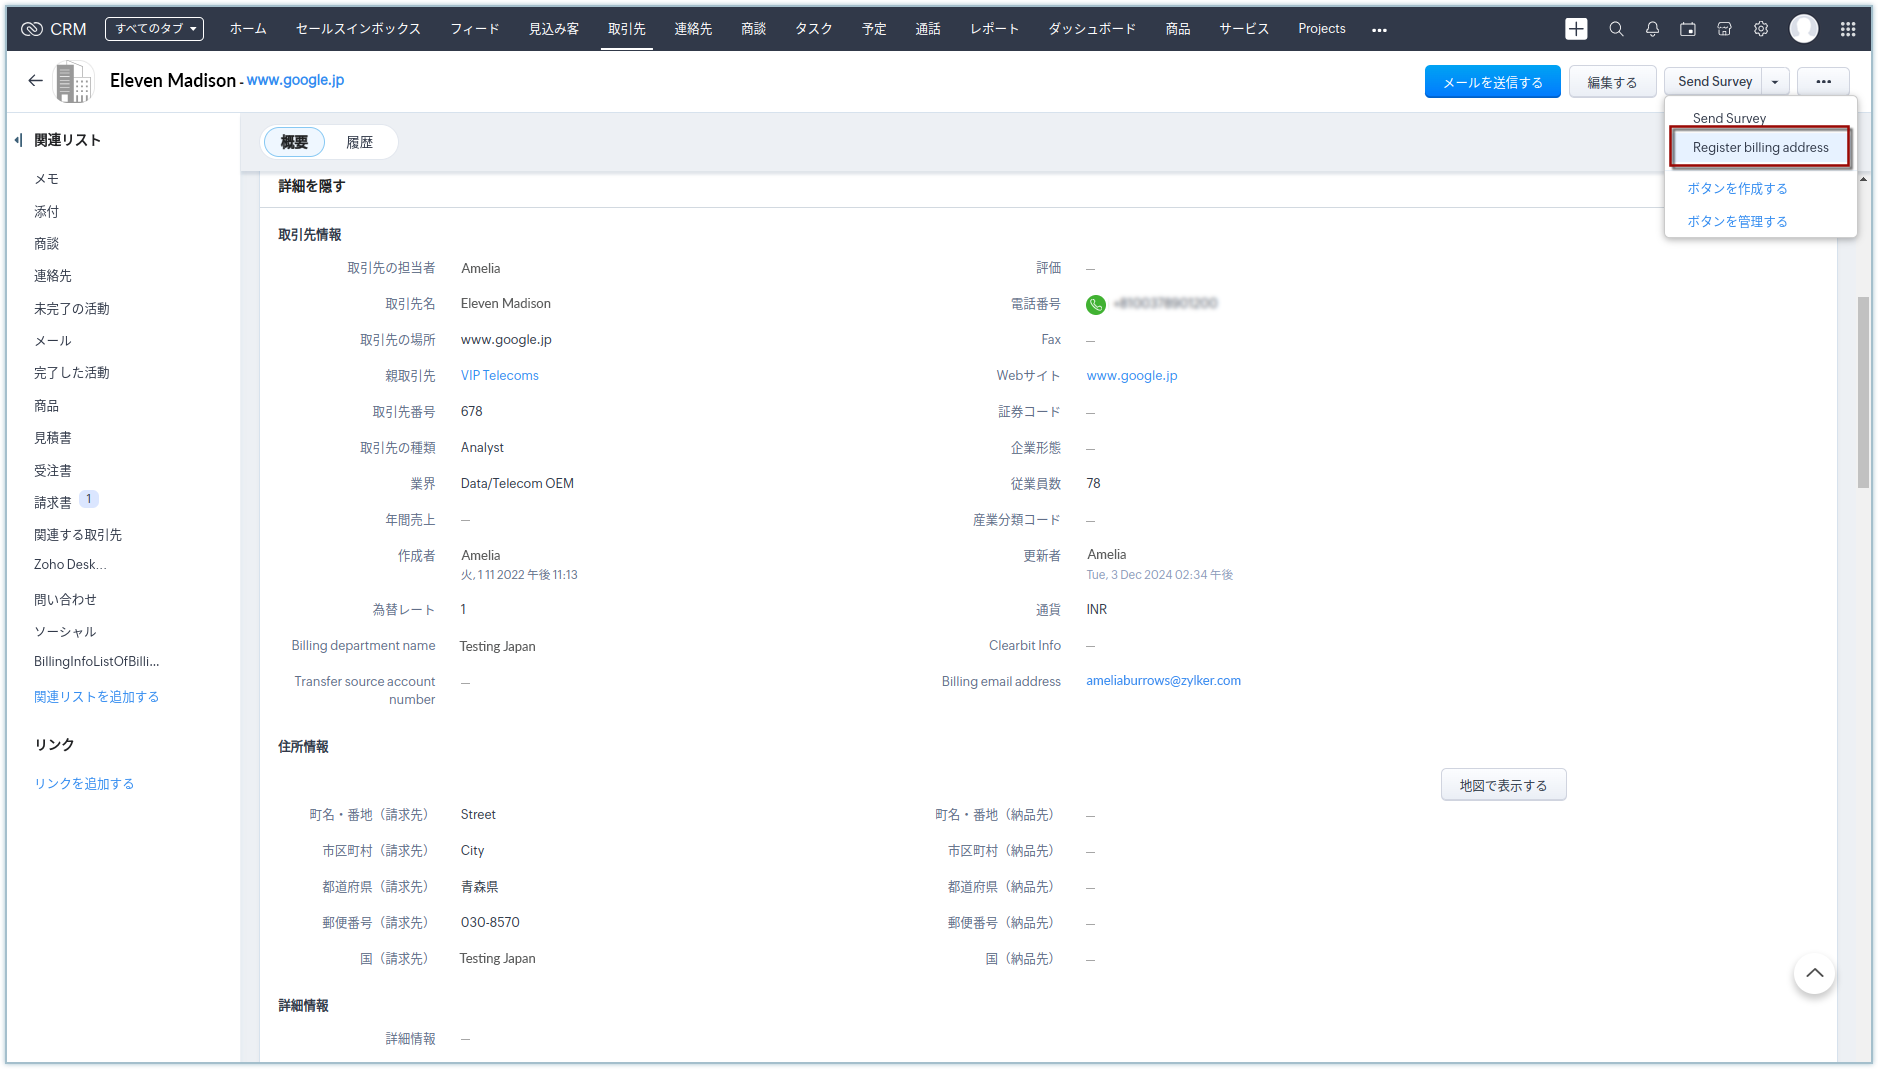Choose ボタンを作成する in the menu
The image size is (1878, 1069).
(1737, 188)
